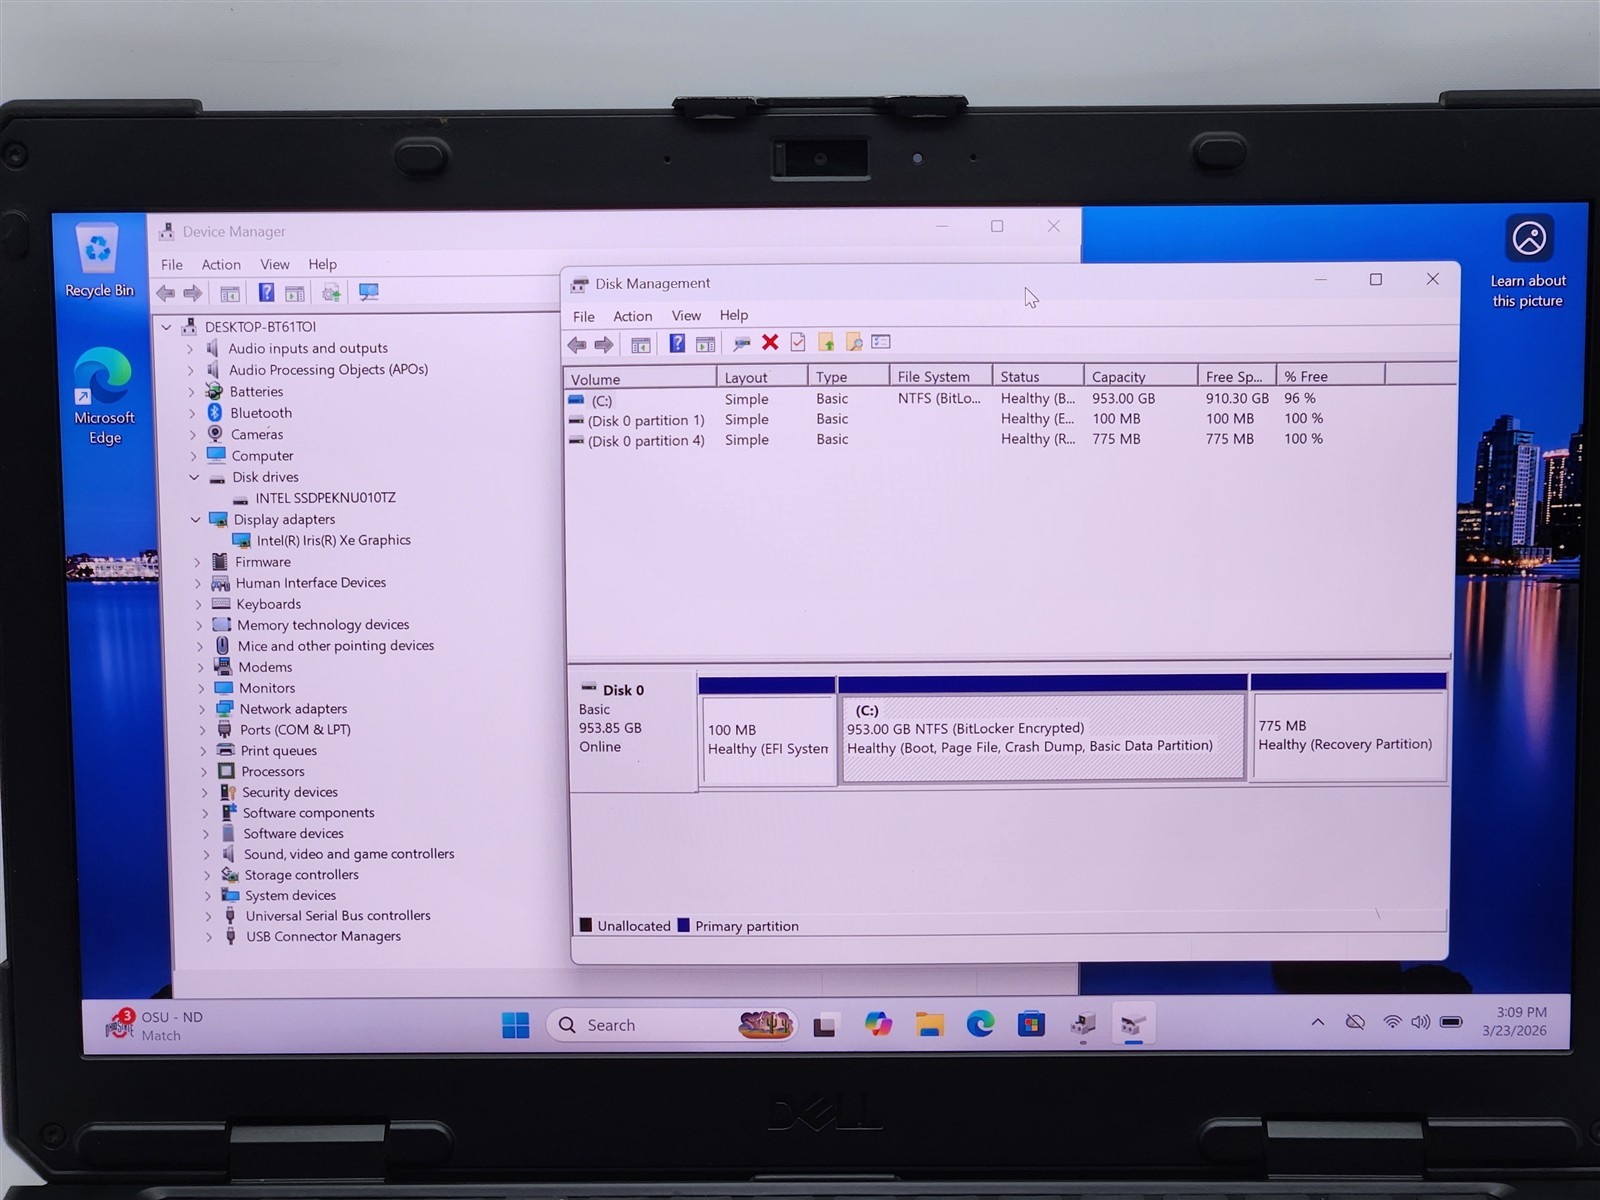Viewport: 1600px width, 1200px height.
Task: Collapse Display adapters node
Action: (195, 520)
